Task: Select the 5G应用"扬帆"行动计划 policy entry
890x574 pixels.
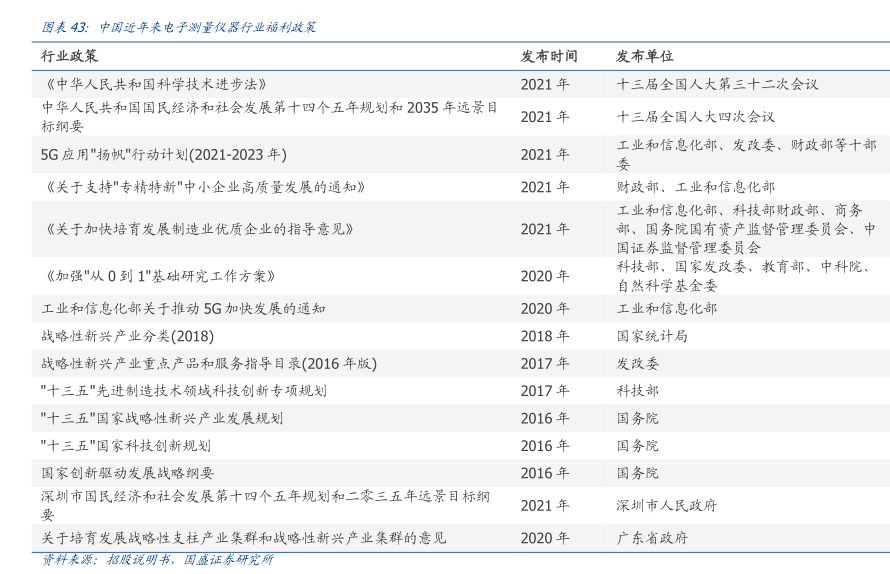Action: coord(163,155)
